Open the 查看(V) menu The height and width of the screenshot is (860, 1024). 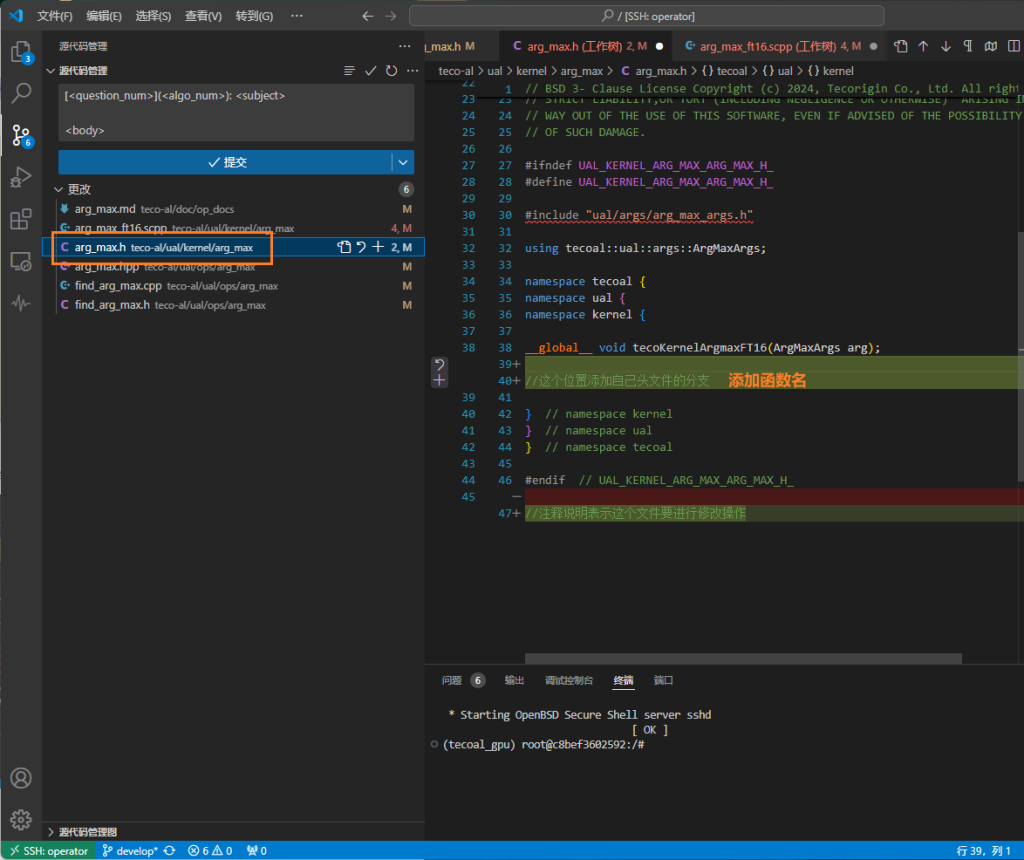tap(204, 16)
